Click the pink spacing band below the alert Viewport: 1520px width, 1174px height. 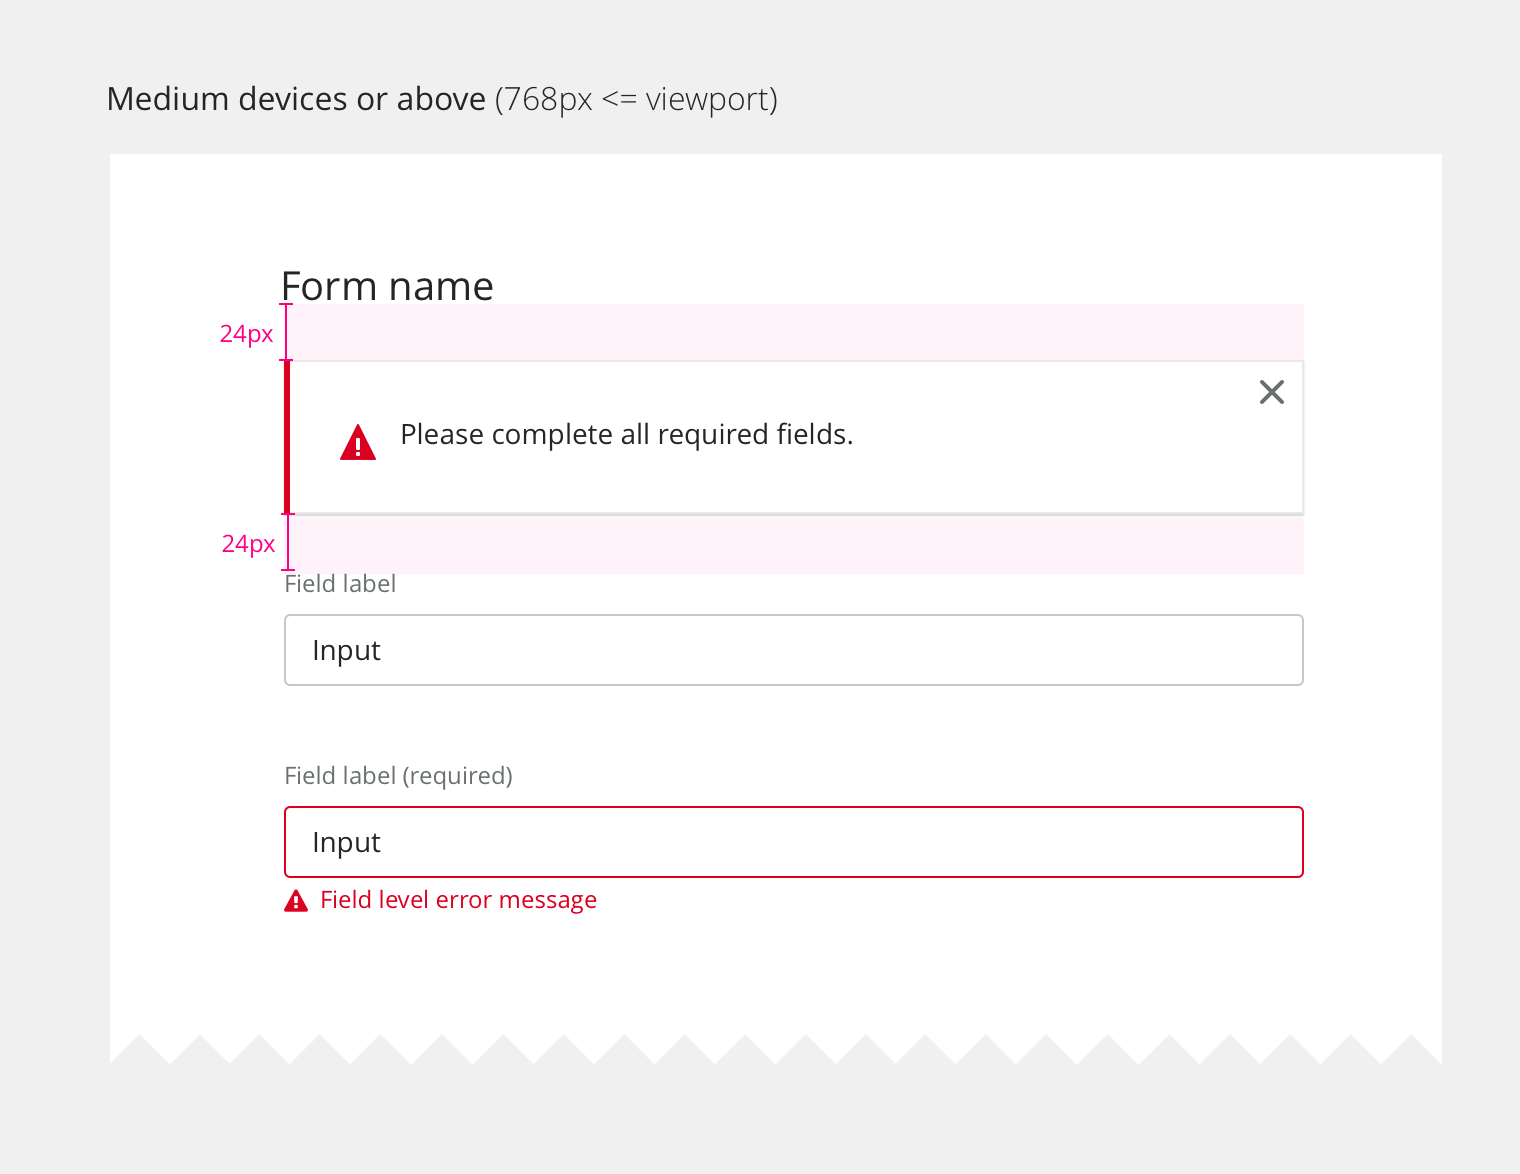[793, 544]
